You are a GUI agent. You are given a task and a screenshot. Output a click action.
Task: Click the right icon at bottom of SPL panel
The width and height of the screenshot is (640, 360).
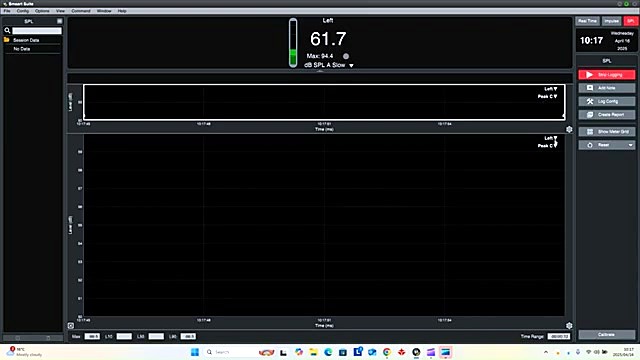coord(48,338)
